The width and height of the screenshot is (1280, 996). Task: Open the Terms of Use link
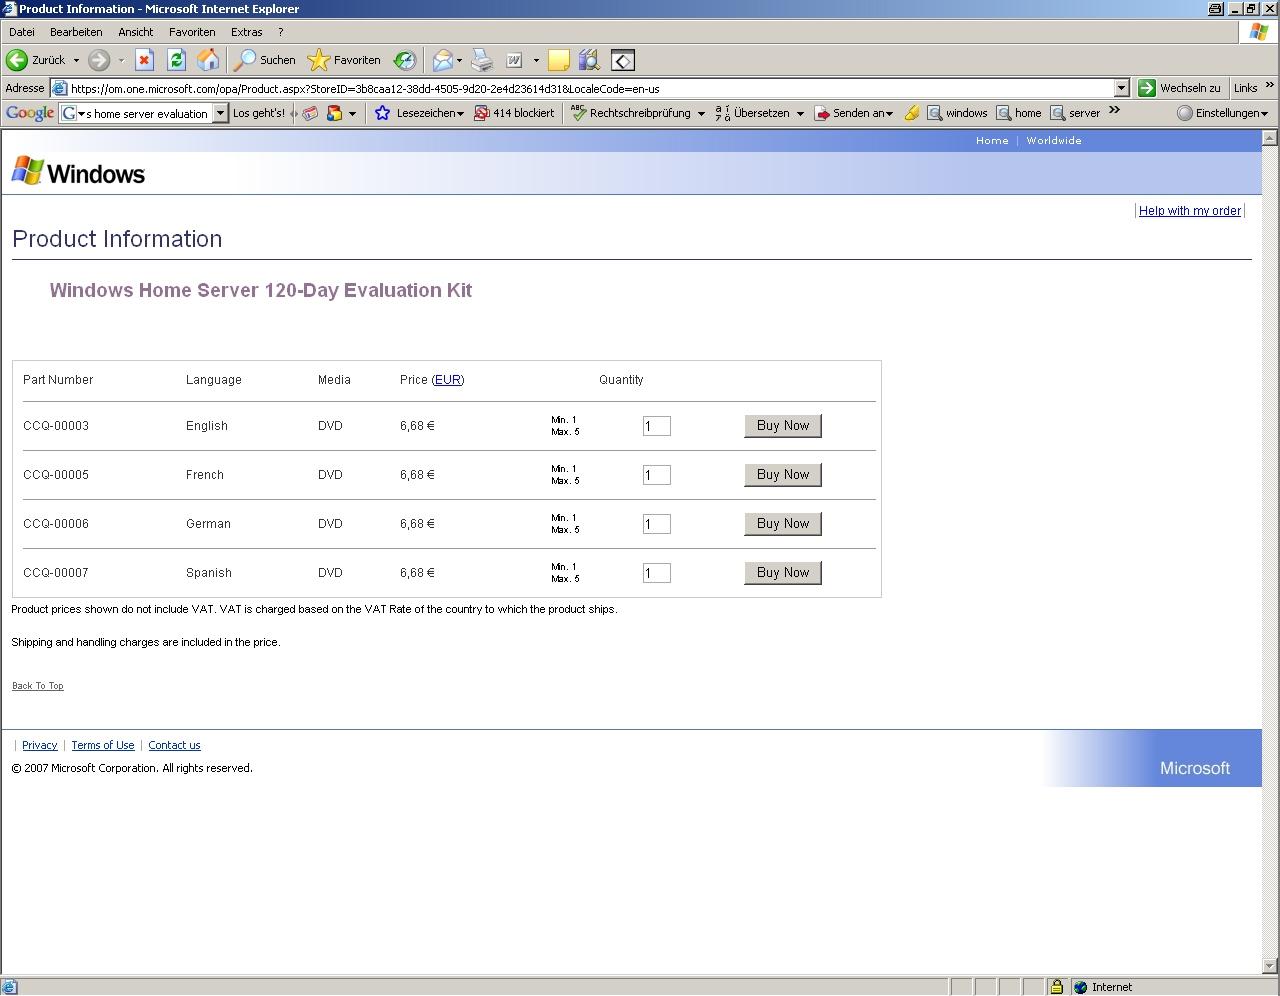pos(103,745)
